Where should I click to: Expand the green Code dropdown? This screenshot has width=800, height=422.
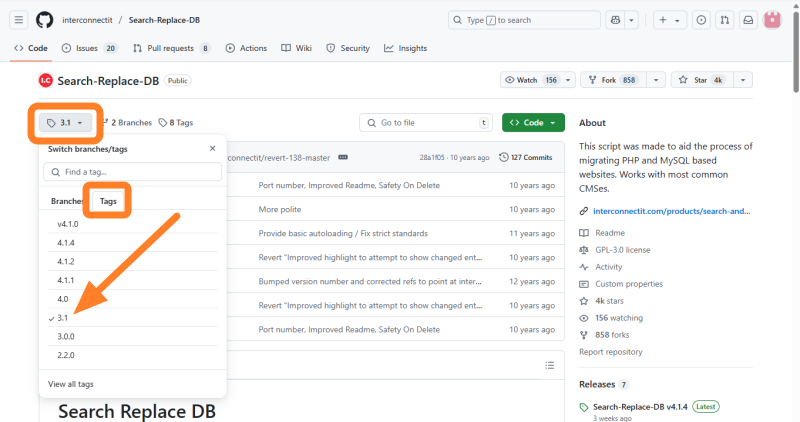[533, 122]
